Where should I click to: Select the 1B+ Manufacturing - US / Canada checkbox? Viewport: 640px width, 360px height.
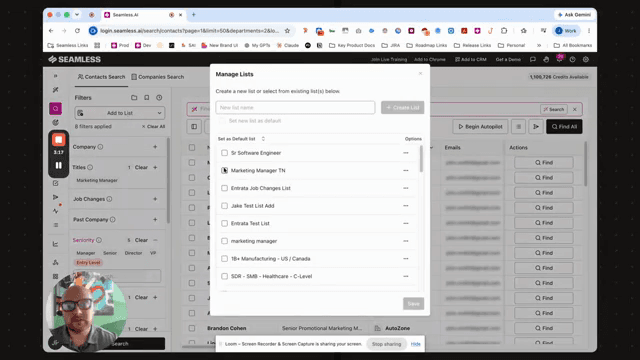click(224, 258)
